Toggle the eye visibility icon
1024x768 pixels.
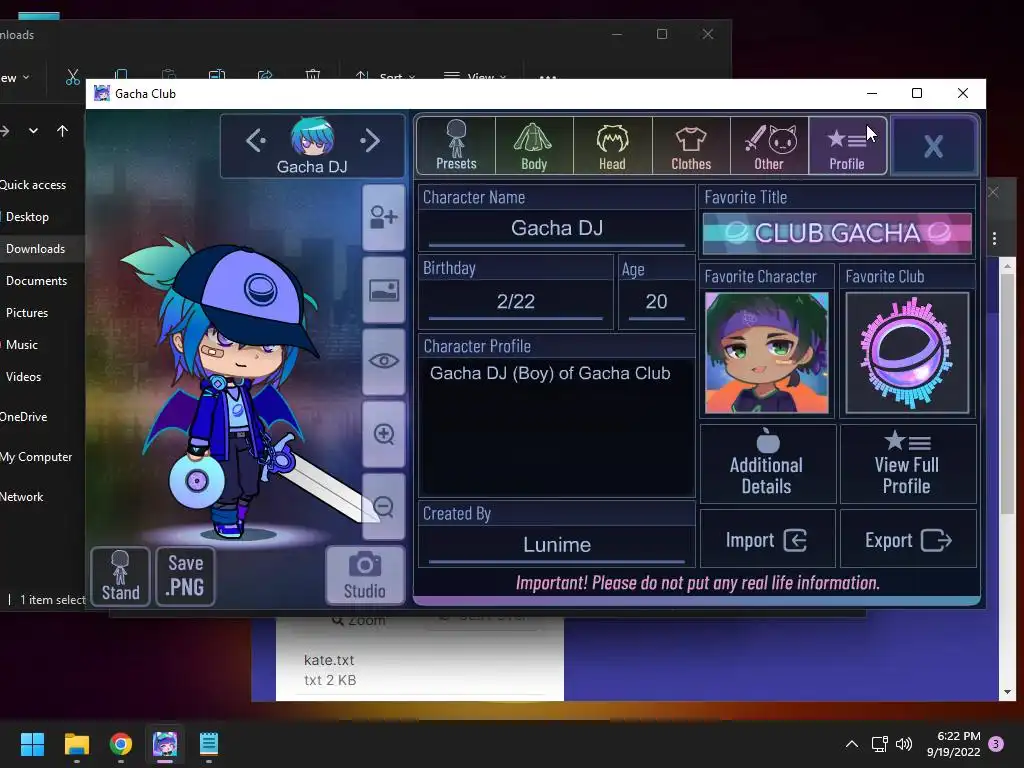383,361
